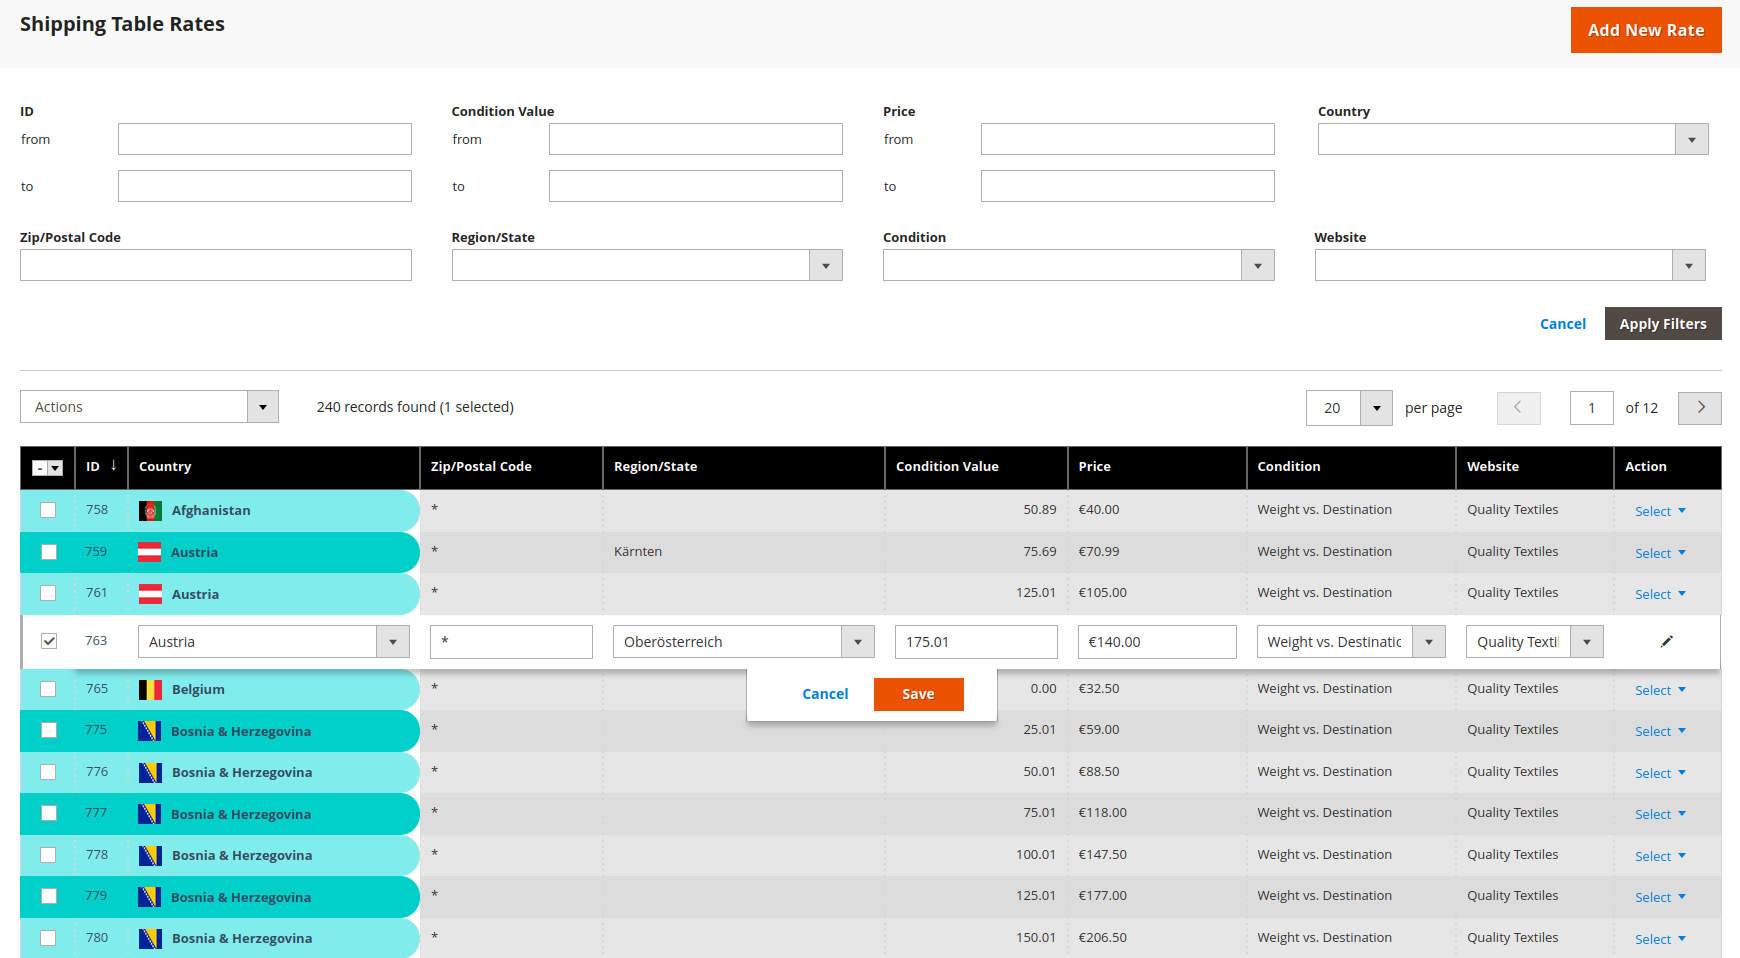The height and width of the screenshot is (958, 1740).
Task: Click the pencil edit icon in row 763
Action: click(x=1666, y=642)
